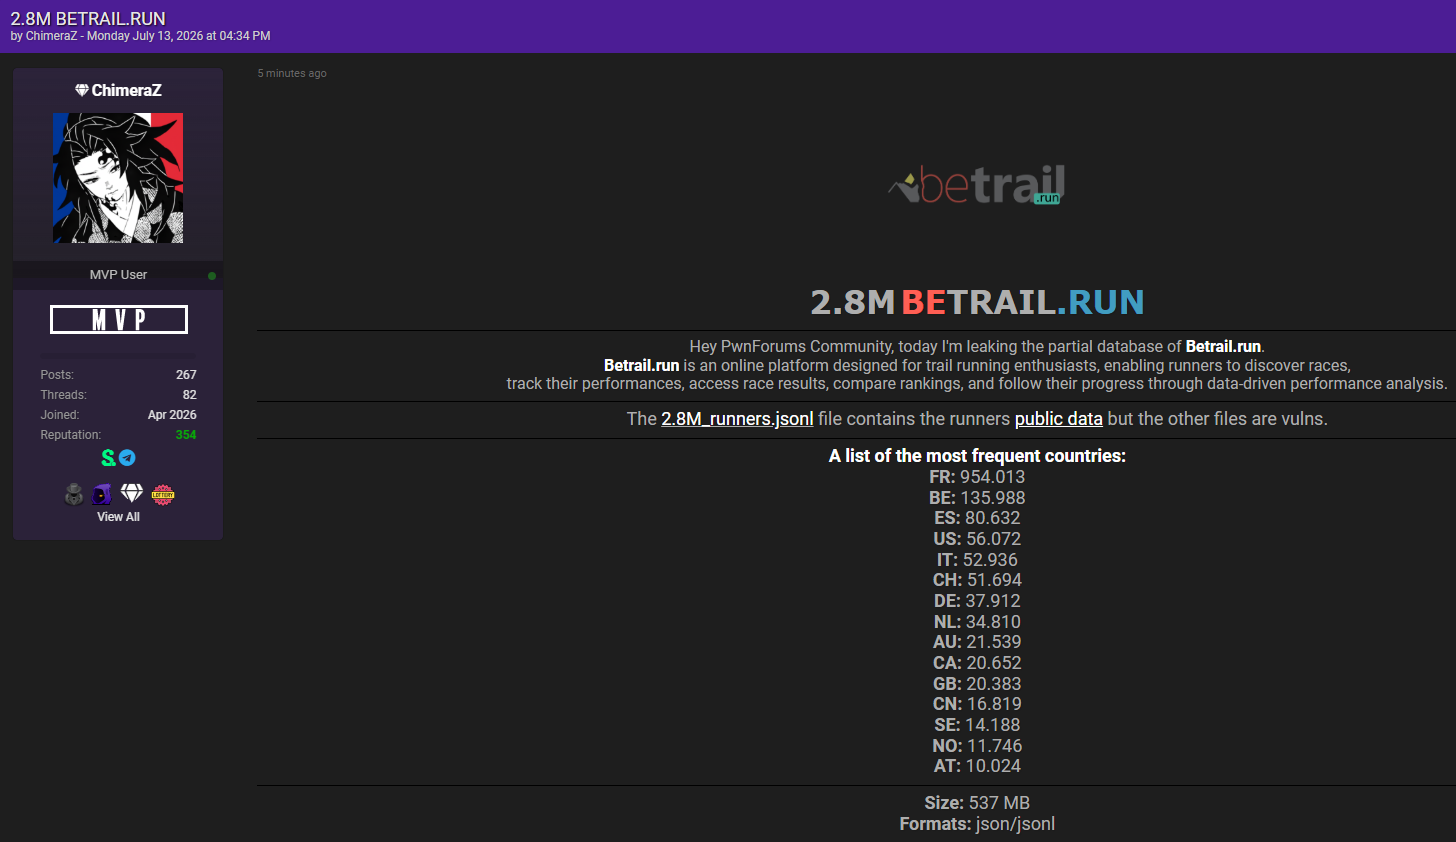Click the Formats: json/jsonl line
Screen dimensions: 1456x842
(977, 824)
